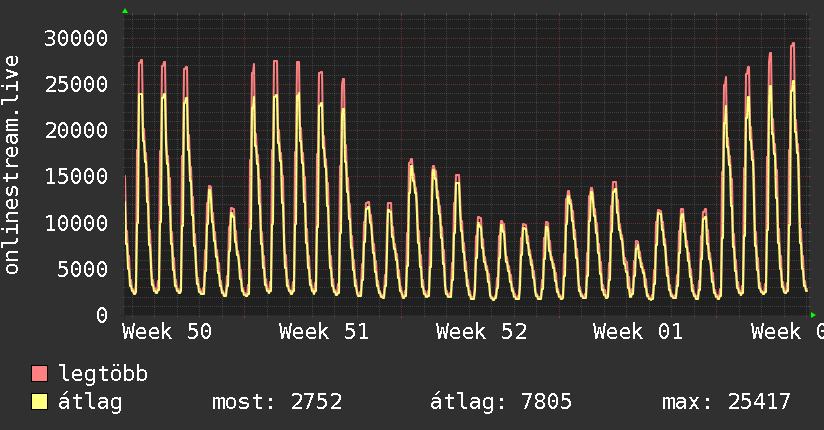Click the 'átlag: 7805' statistic
824x430 pixels.
500,402
